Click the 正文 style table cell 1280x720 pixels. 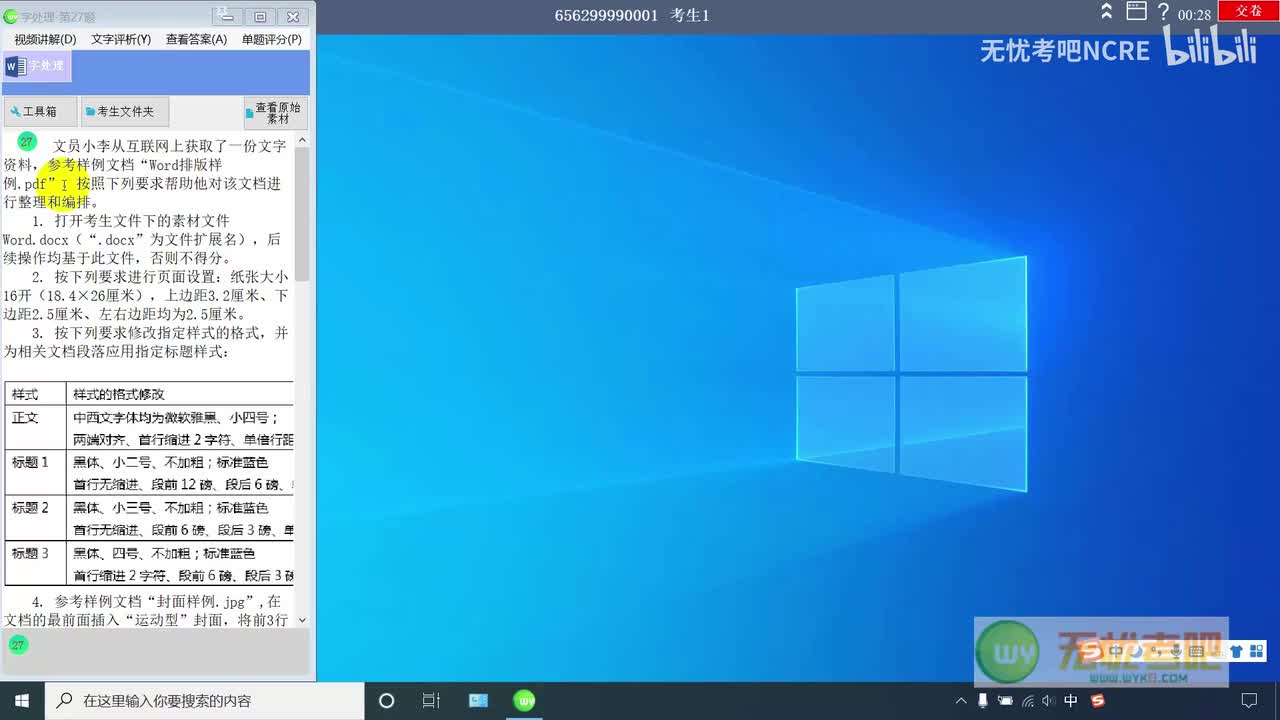coord(35,428)
